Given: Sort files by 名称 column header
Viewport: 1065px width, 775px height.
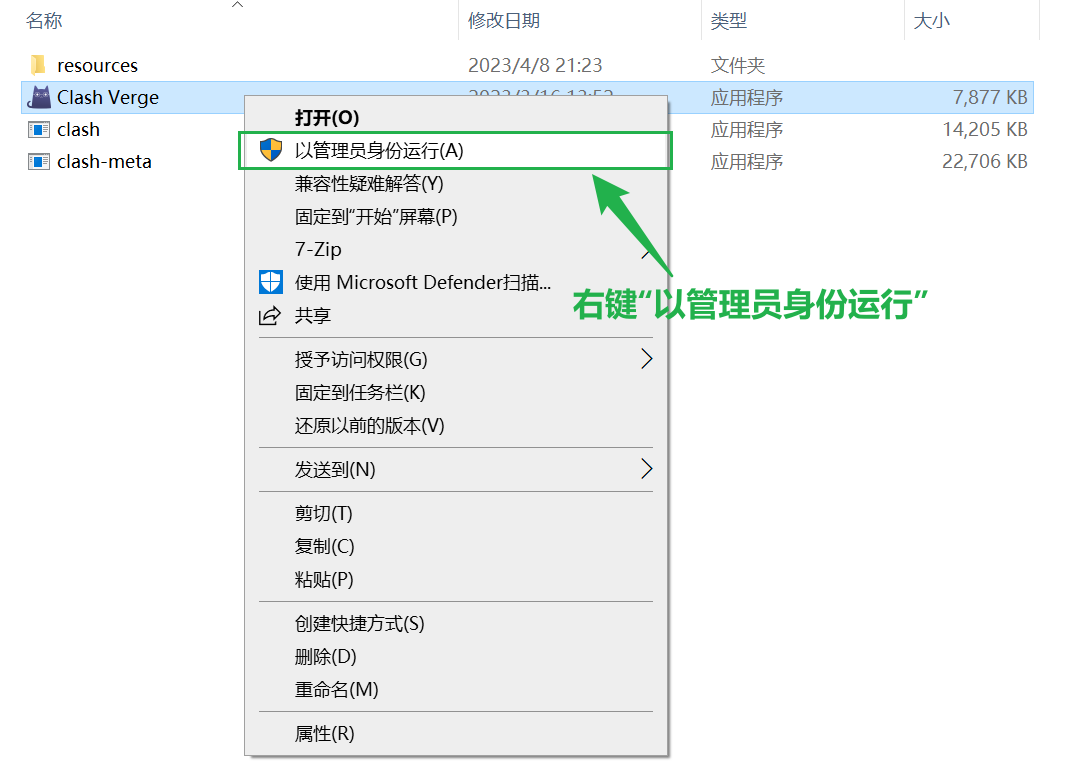Looking at the screenshot, I should 44,20.
